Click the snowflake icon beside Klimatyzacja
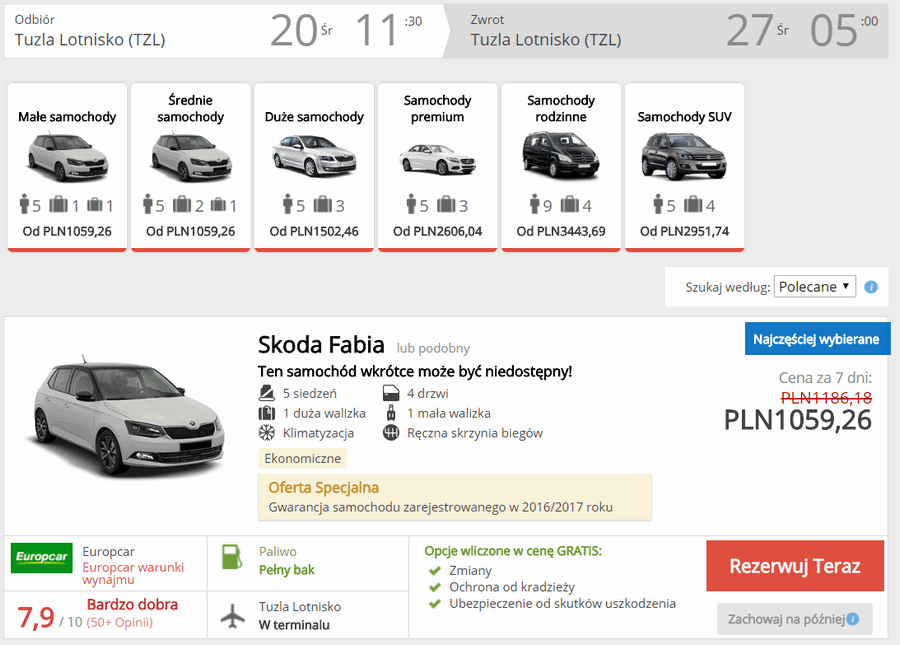Viewport: 900px width, 645px height. (x=267, y=433)
